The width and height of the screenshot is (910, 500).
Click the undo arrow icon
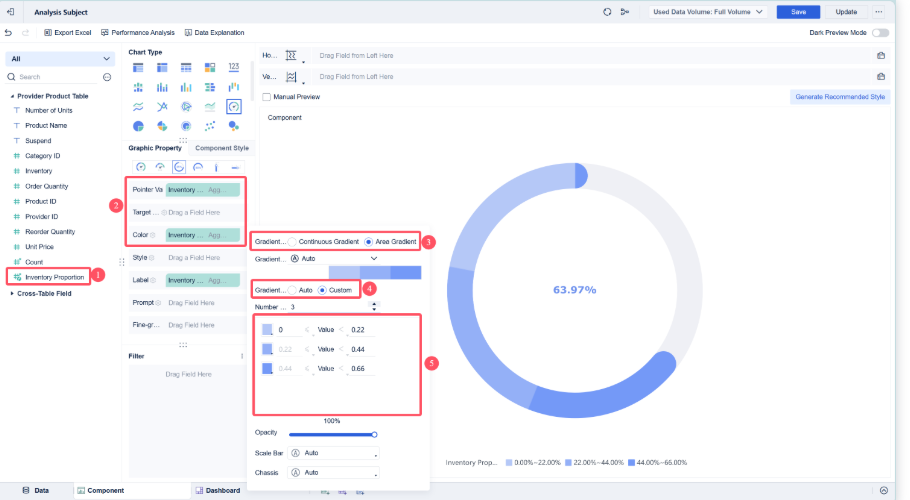click(x=8, y=33)
